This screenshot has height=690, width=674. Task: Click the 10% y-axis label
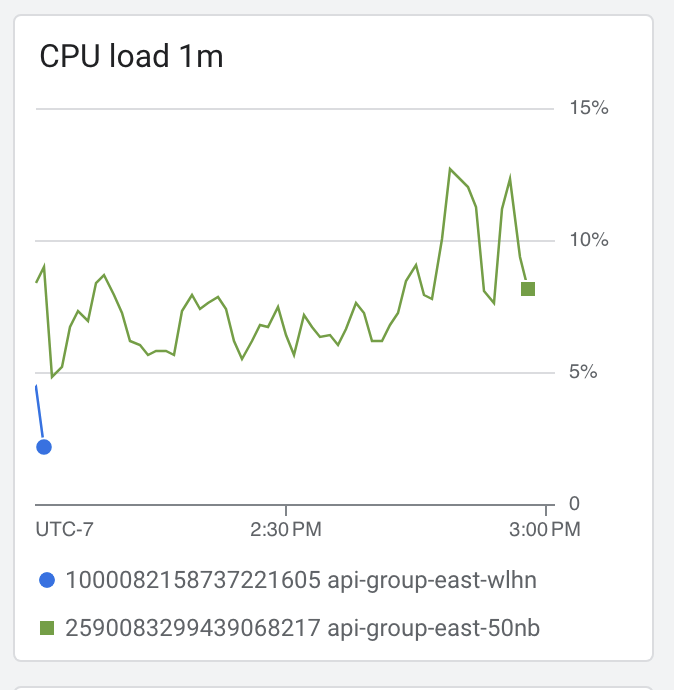[x=589, y=240]
